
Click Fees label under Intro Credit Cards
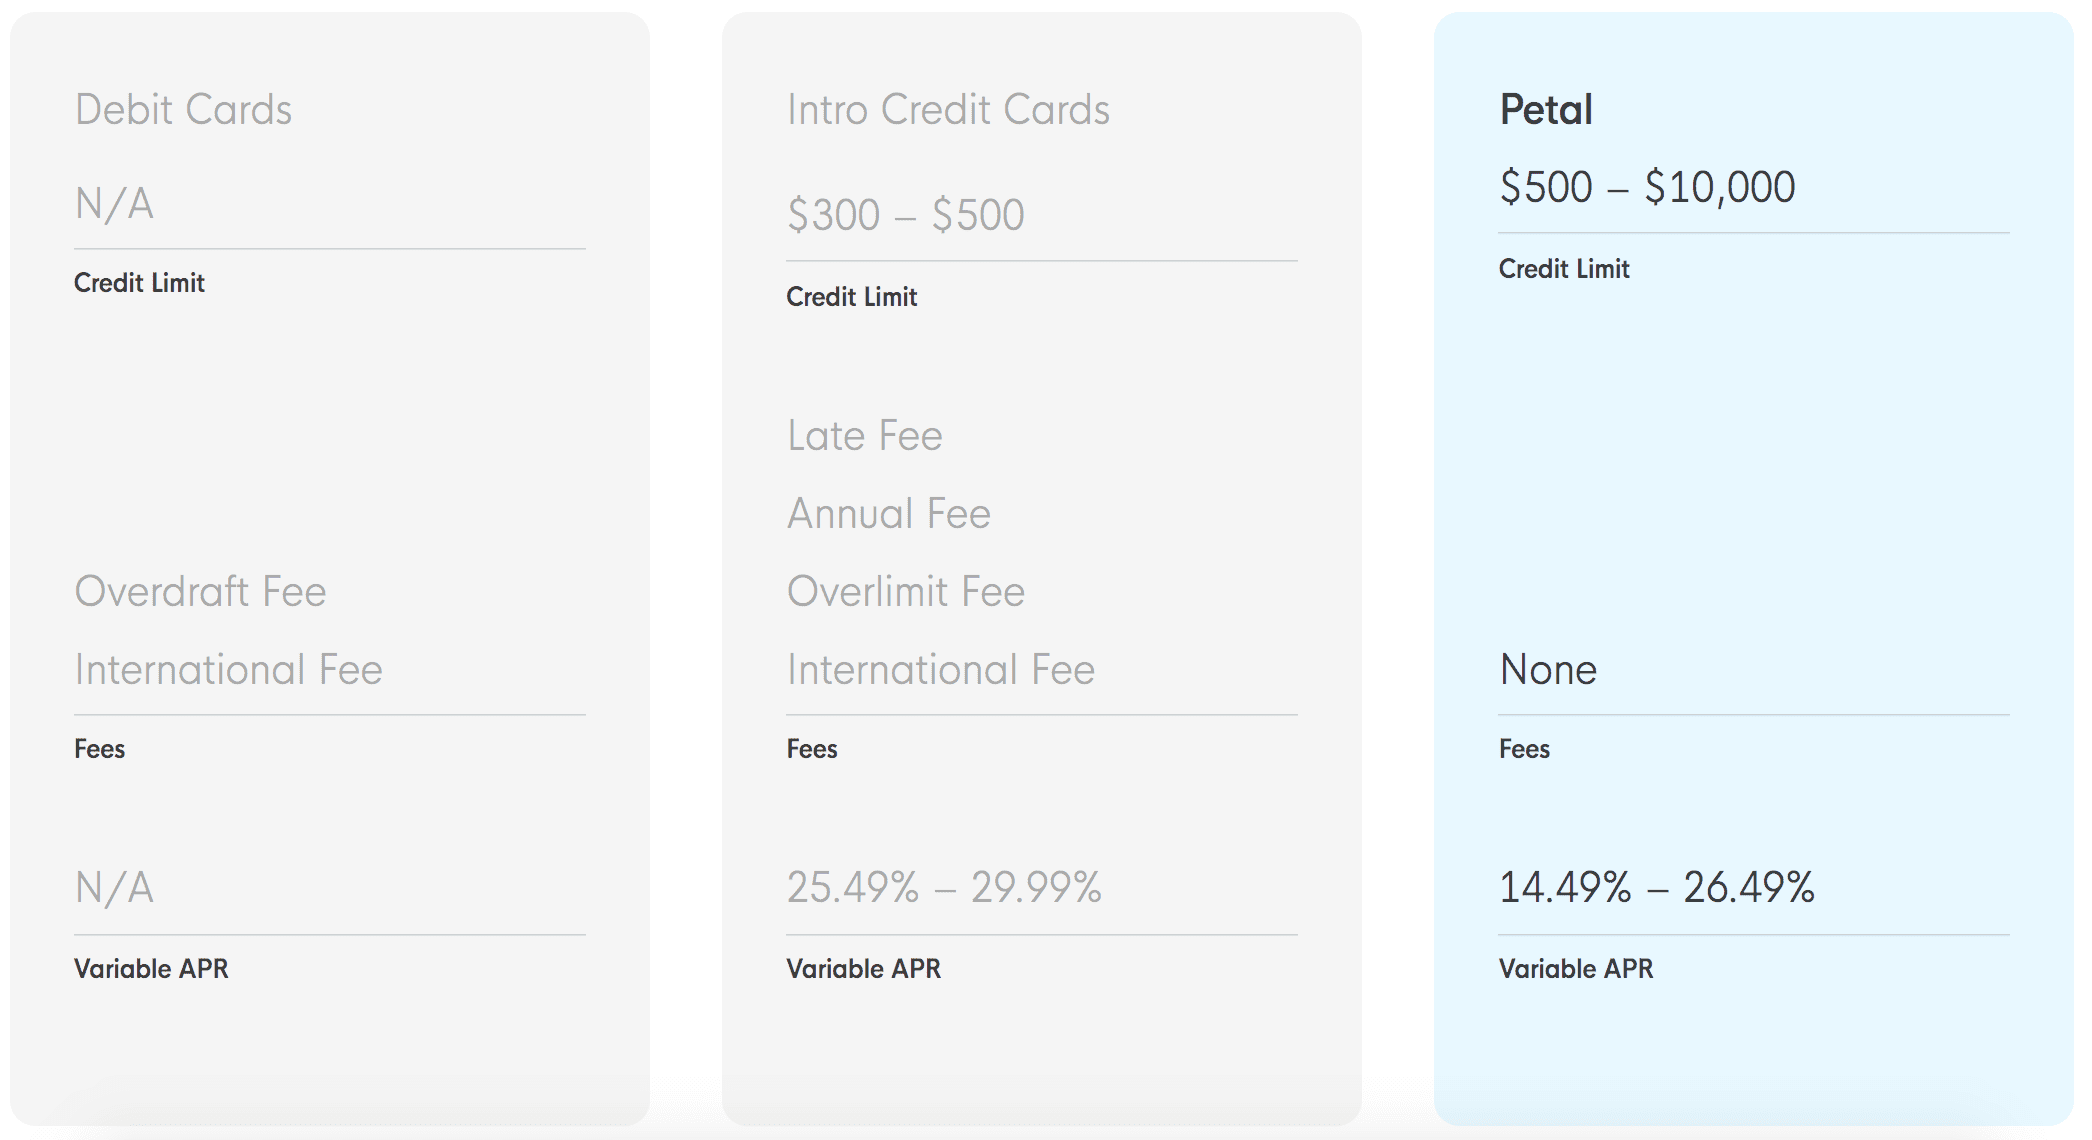coord(812,748)
